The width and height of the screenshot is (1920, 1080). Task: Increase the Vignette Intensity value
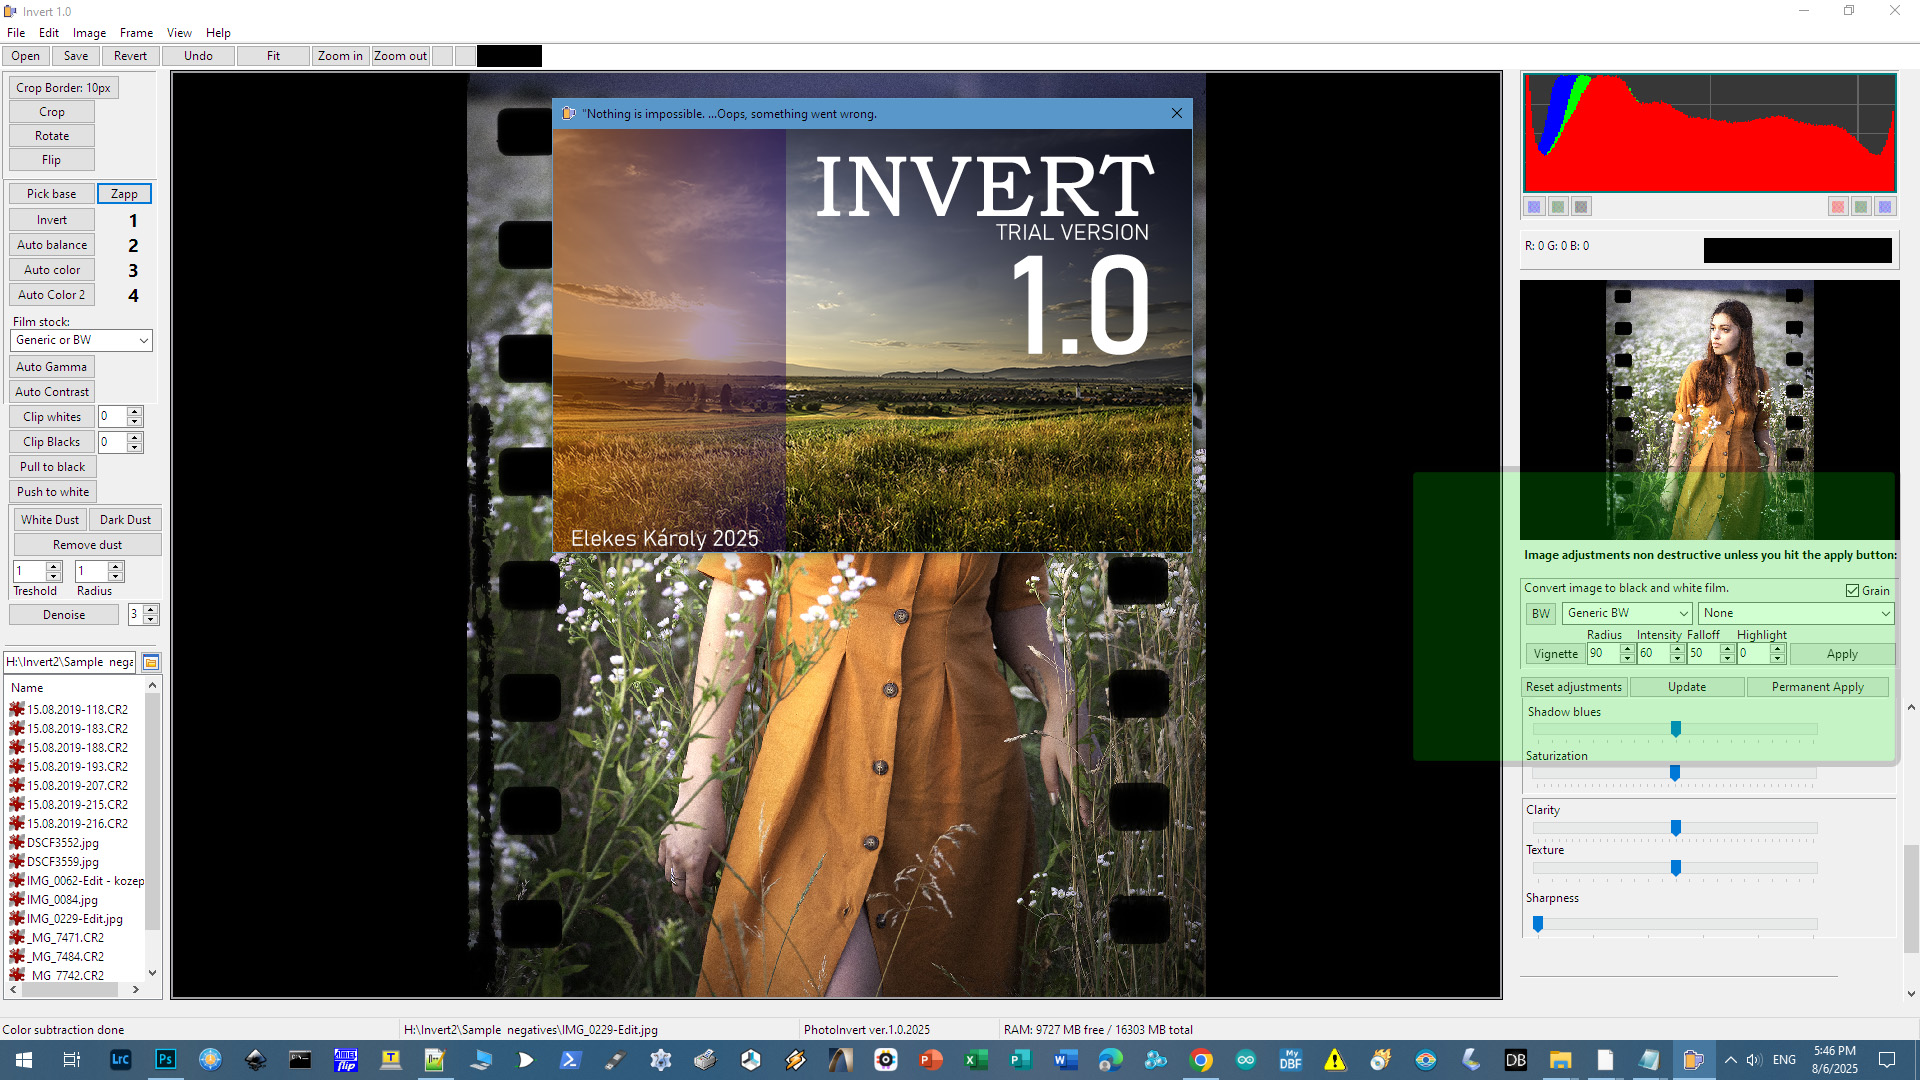[1677, 649]
